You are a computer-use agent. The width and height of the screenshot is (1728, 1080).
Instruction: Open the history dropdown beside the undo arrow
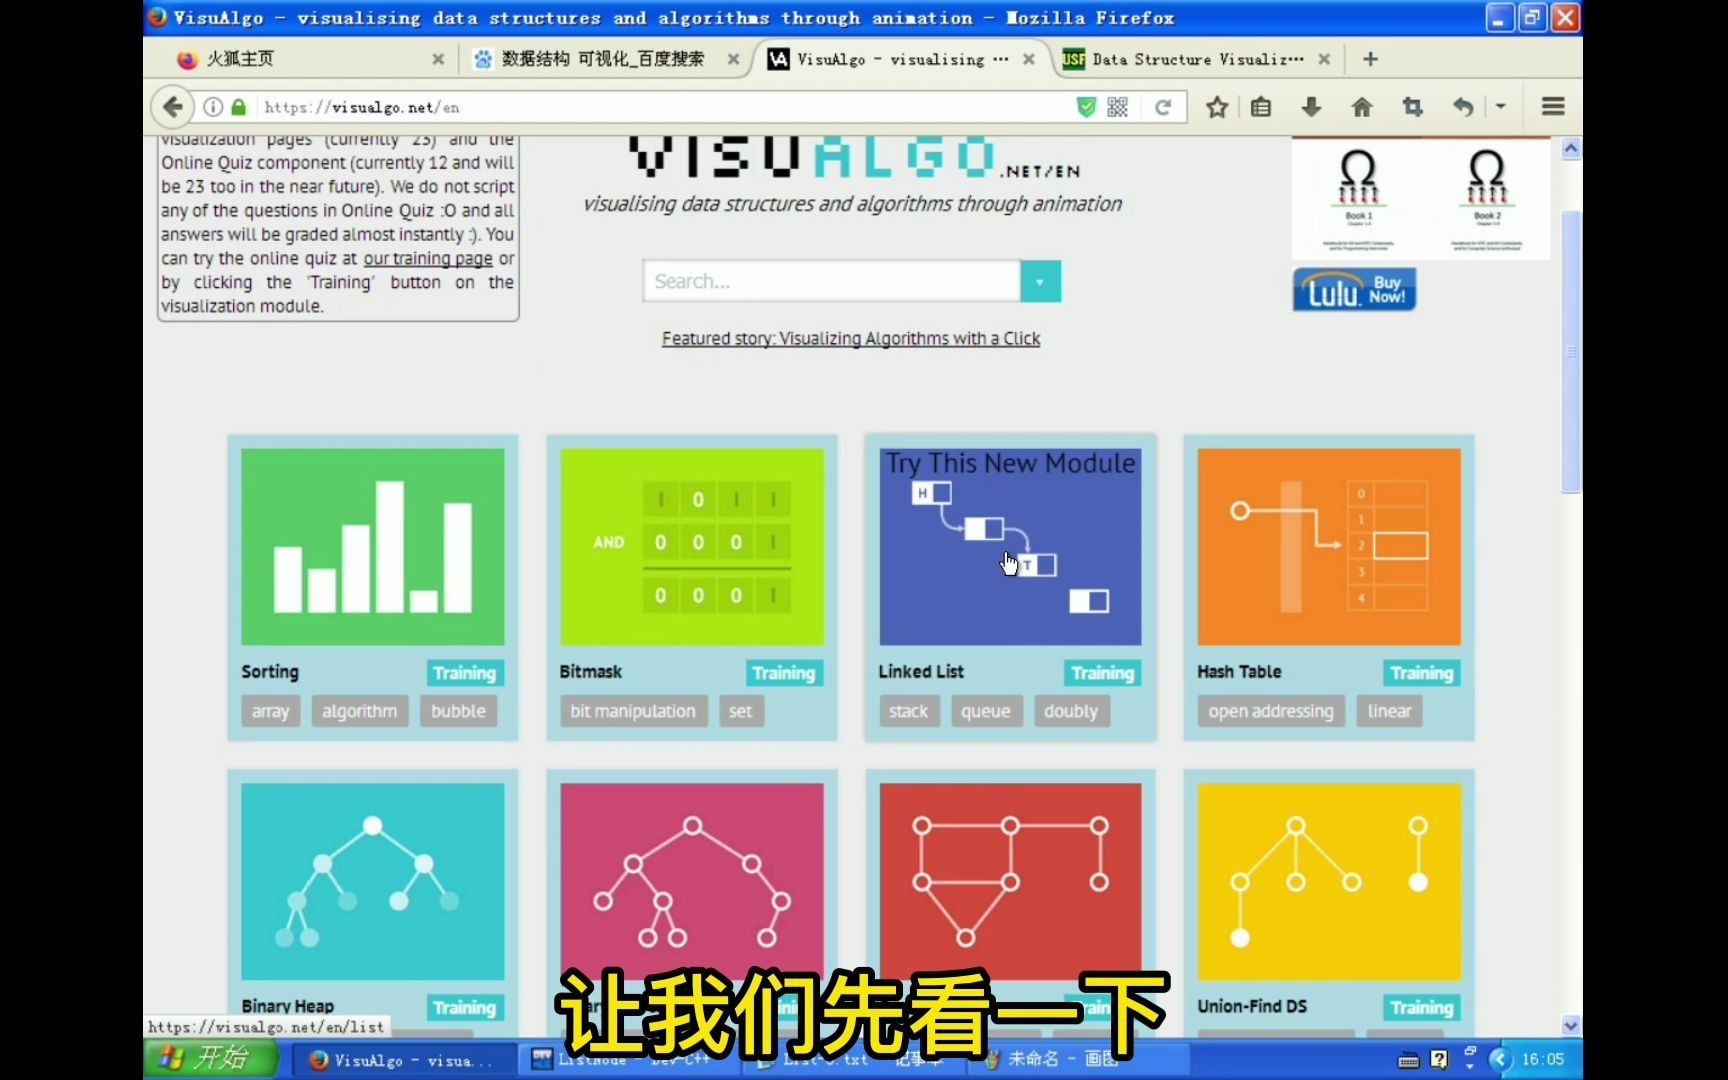tap(1500, 106)
